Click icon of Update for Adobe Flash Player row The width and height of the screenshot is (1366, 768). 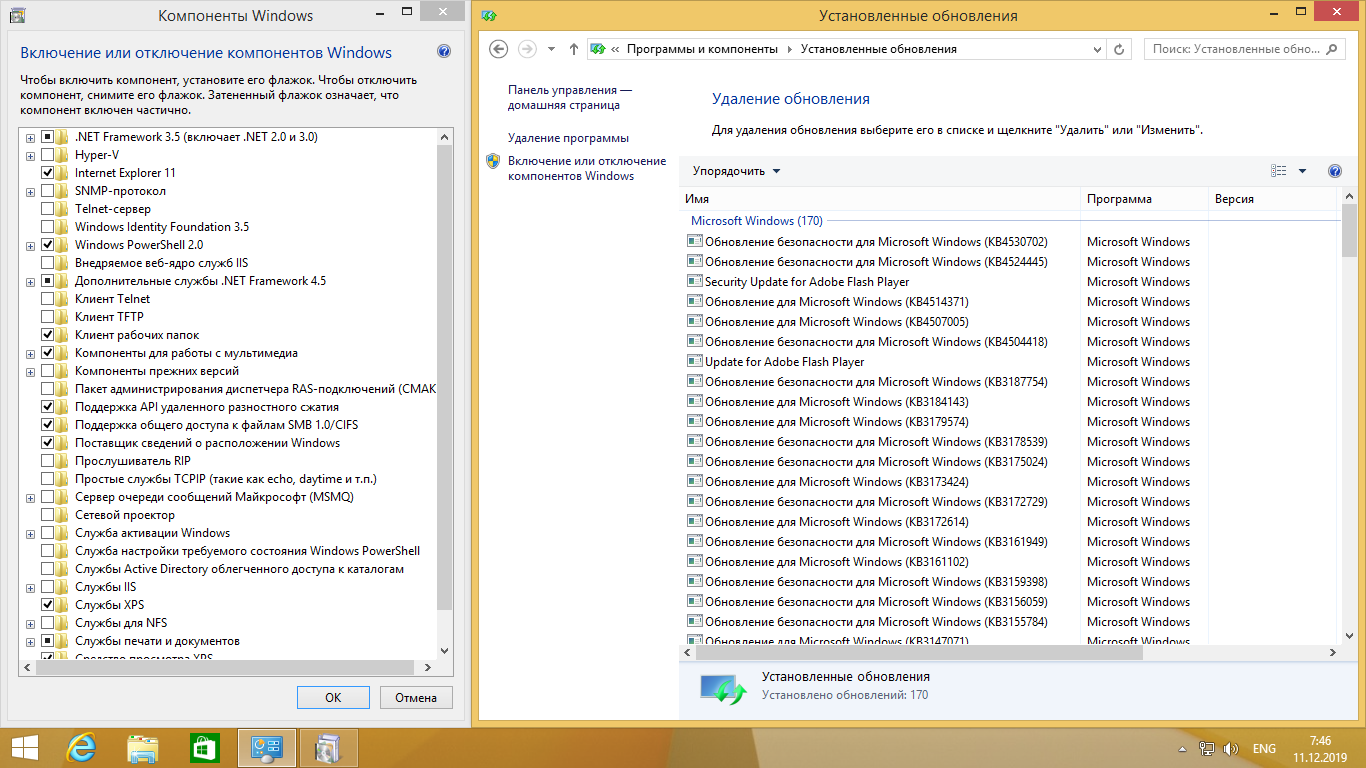point(695,361)
